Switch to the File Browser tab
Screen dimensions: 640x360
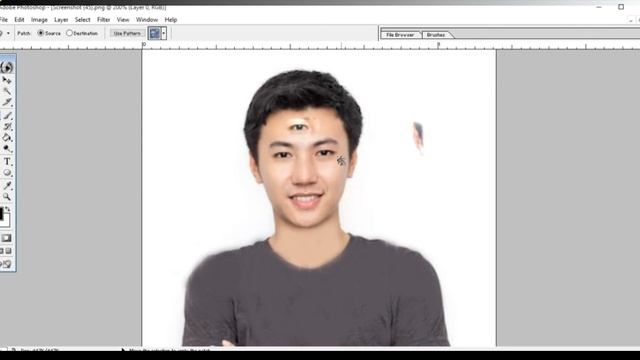pyautogui.click(x=400, y=35)
